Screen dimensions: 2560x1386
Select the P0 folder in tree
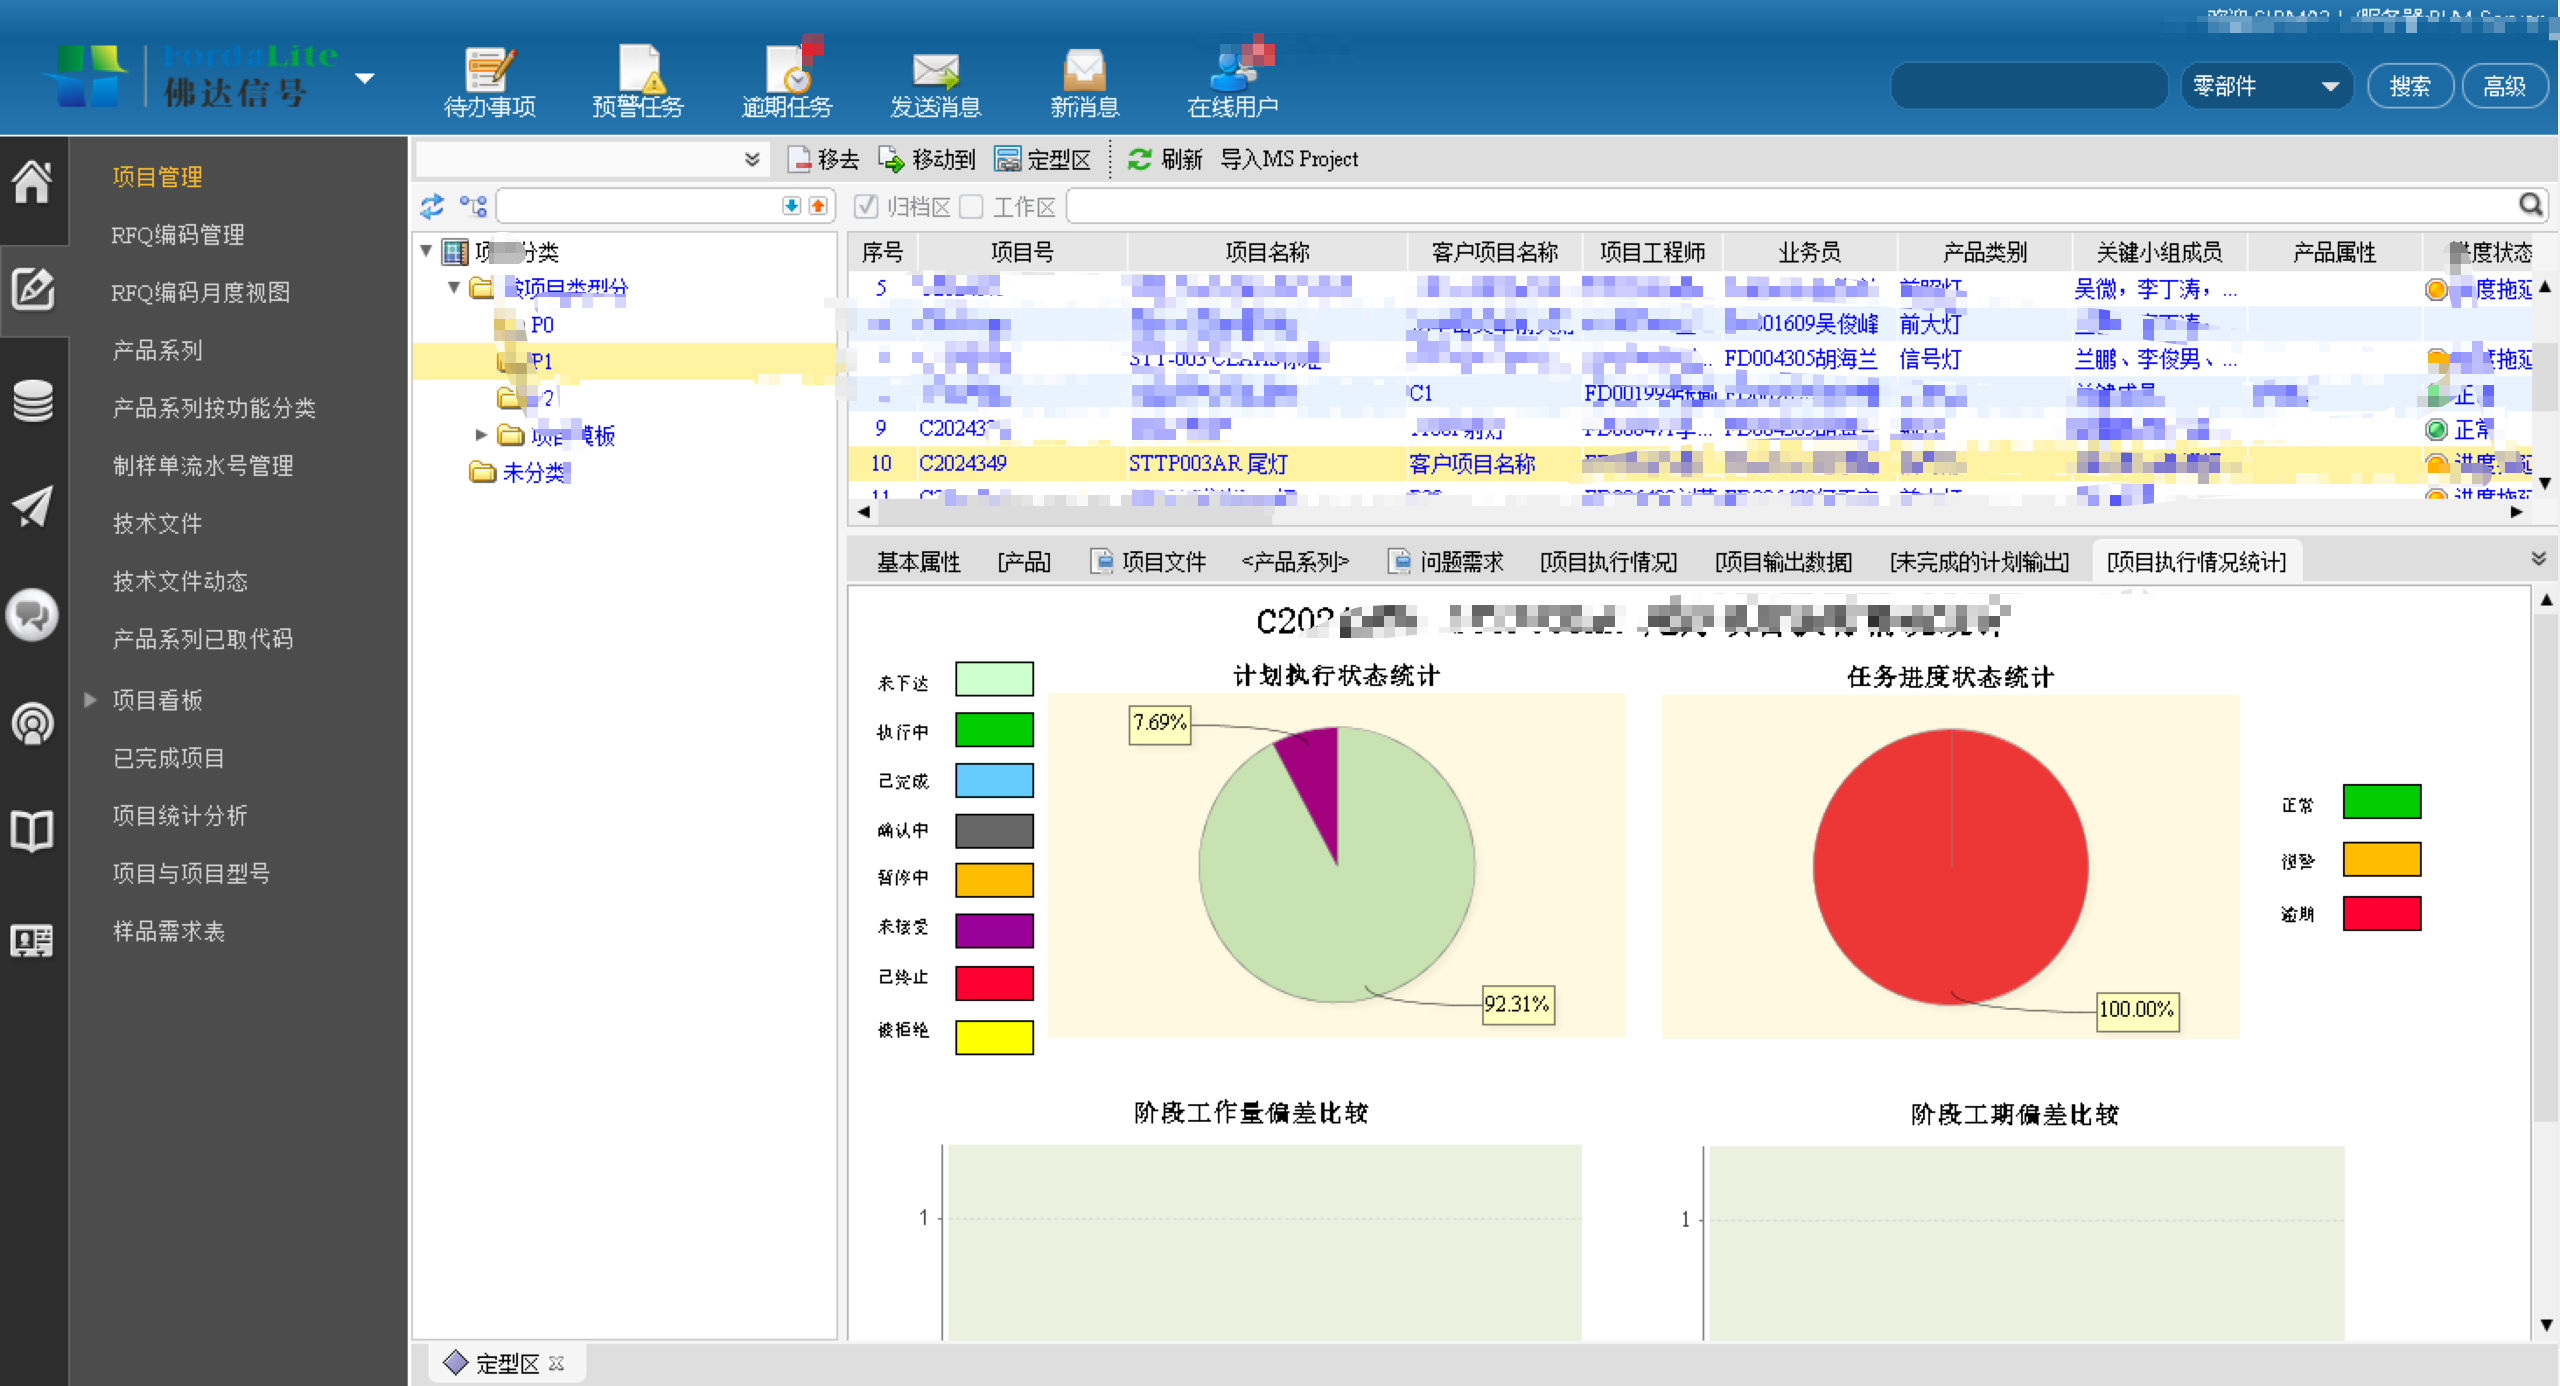pyautogui.click(x=541, y=325)
